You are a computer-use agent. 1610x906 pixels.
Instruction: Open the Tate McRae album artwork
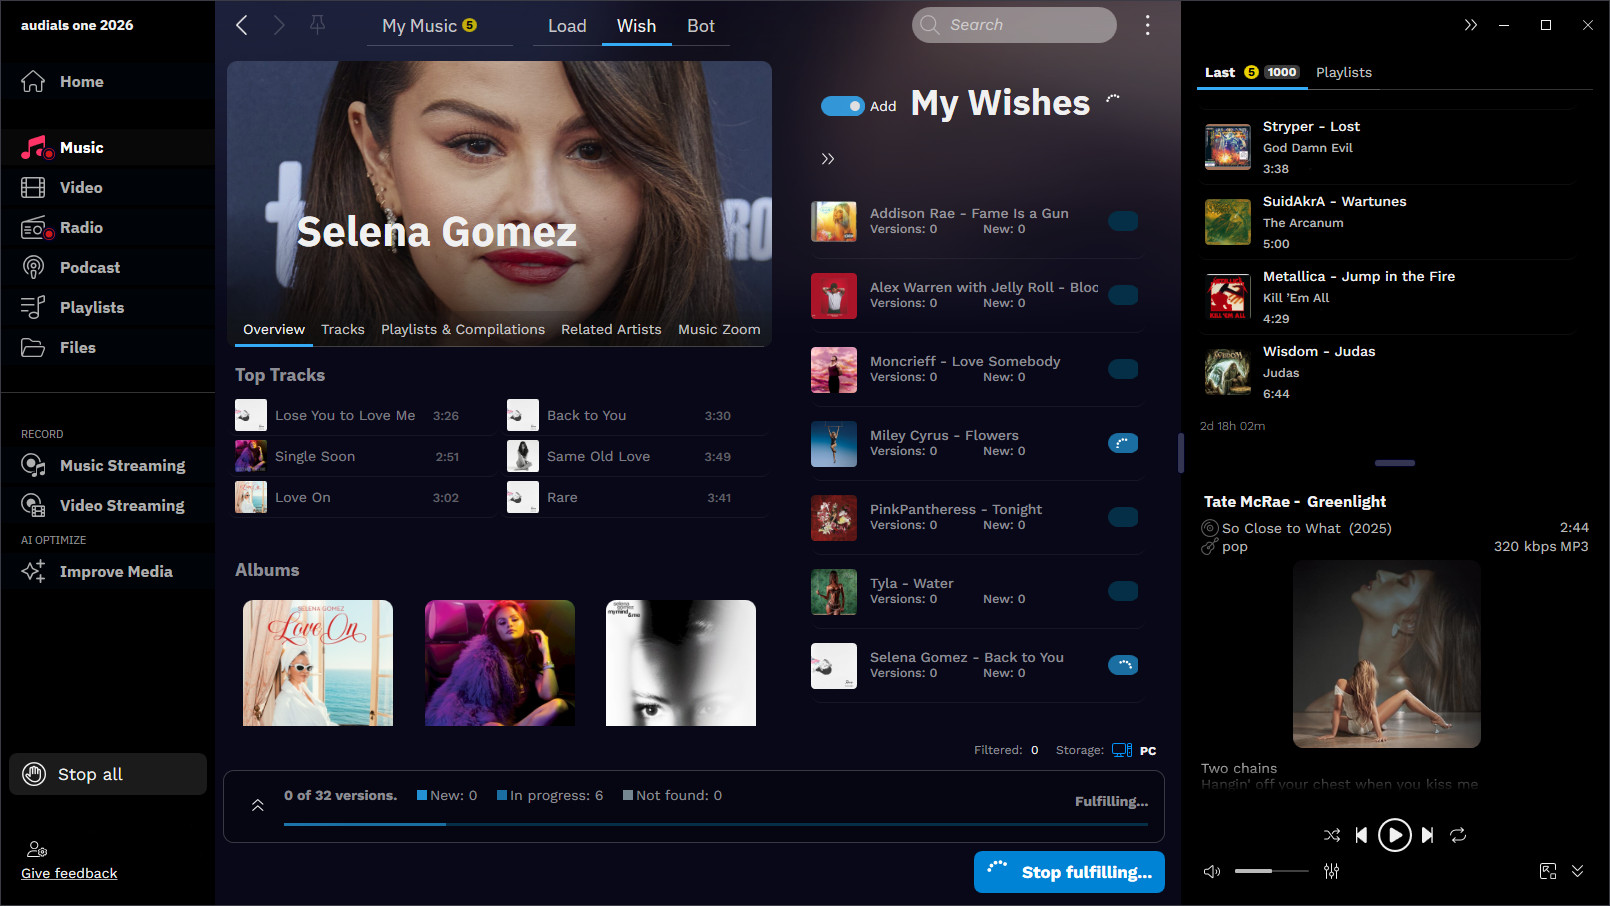1386,654
